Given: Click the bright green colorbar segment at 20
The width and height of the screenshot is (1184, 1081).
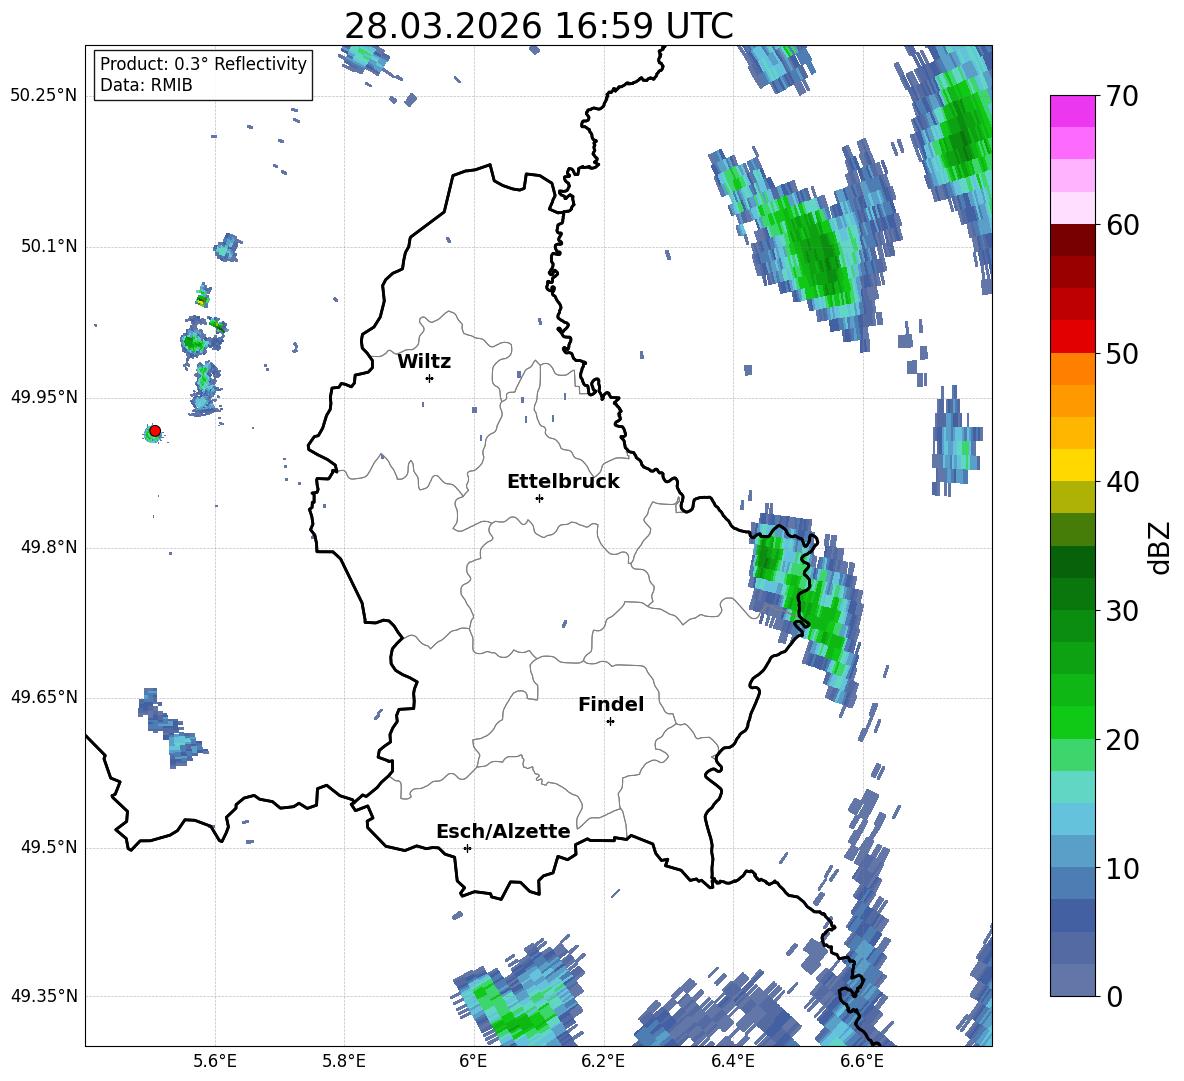Looking at the screenshot, I should (x=1072, y=722).
